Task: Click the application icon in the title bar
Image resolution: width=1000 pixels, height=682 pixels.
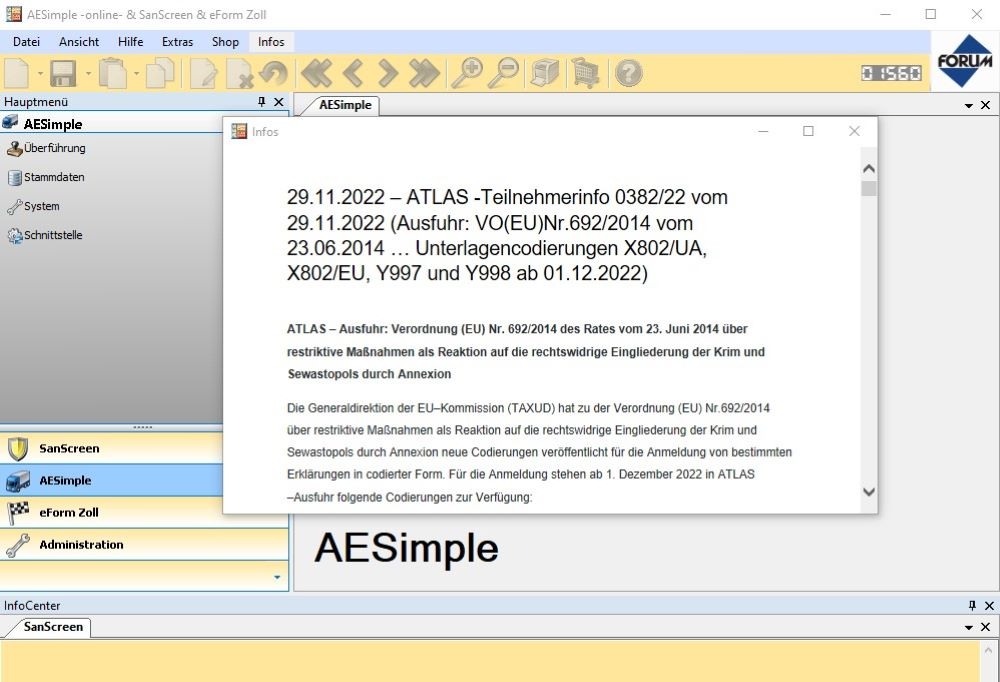Action: point(13,14)
